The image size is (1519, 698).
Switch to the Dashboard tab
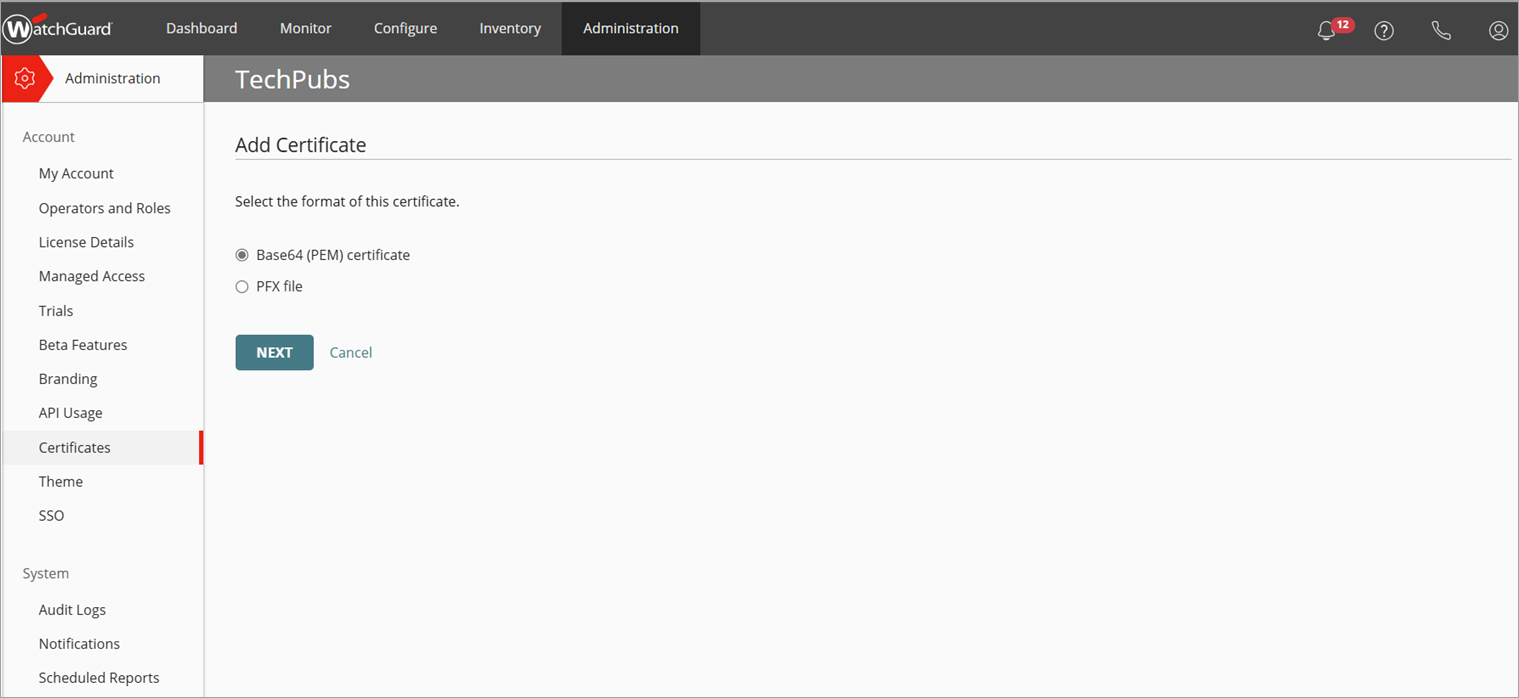tap(201, 28)
